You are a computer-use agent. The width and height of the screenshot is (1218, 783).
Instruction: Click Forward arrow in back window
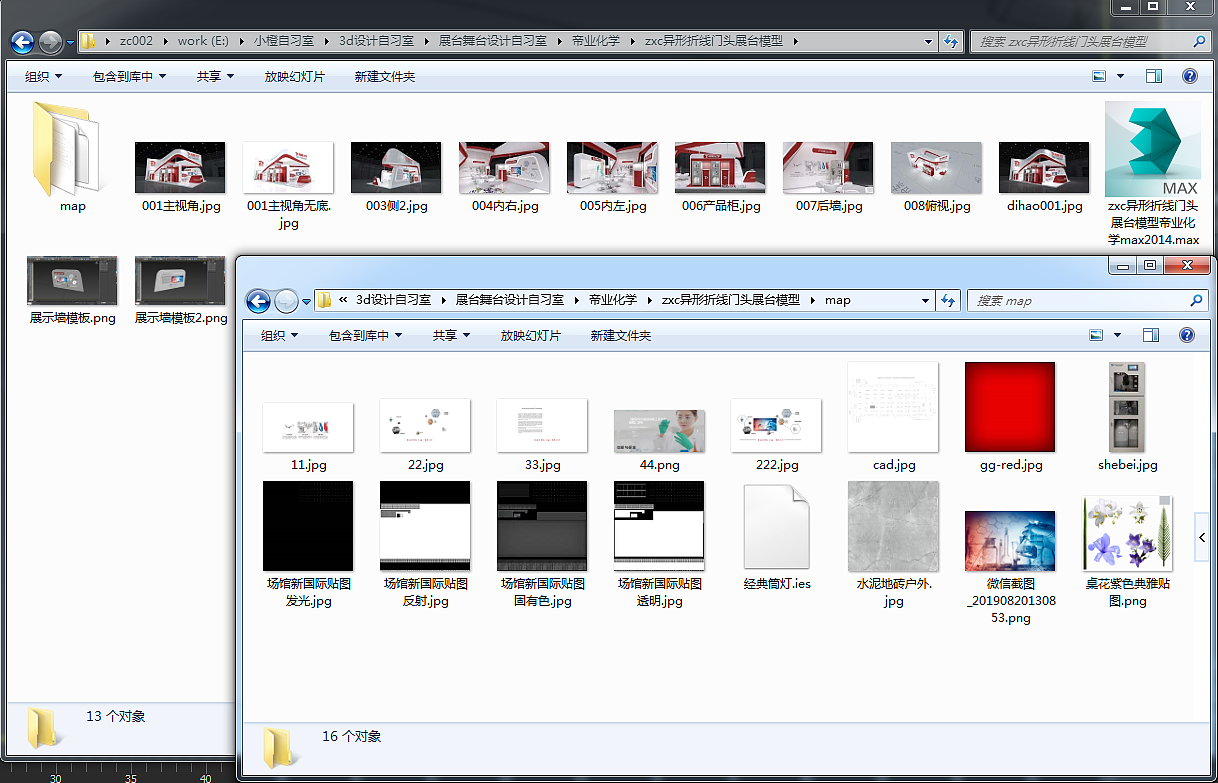50,42
